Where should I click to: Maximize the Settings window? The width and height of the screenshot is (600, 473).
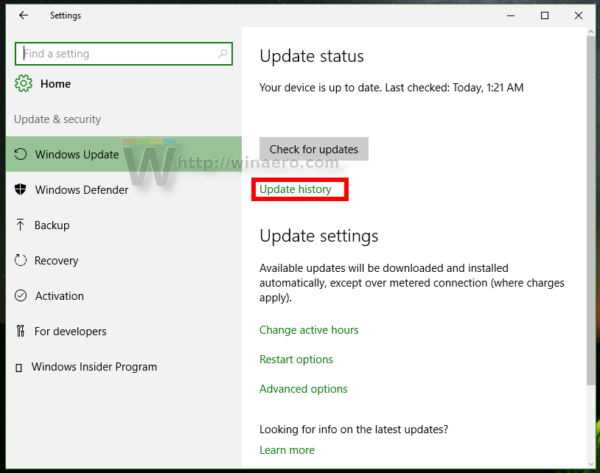click(544, 16)
